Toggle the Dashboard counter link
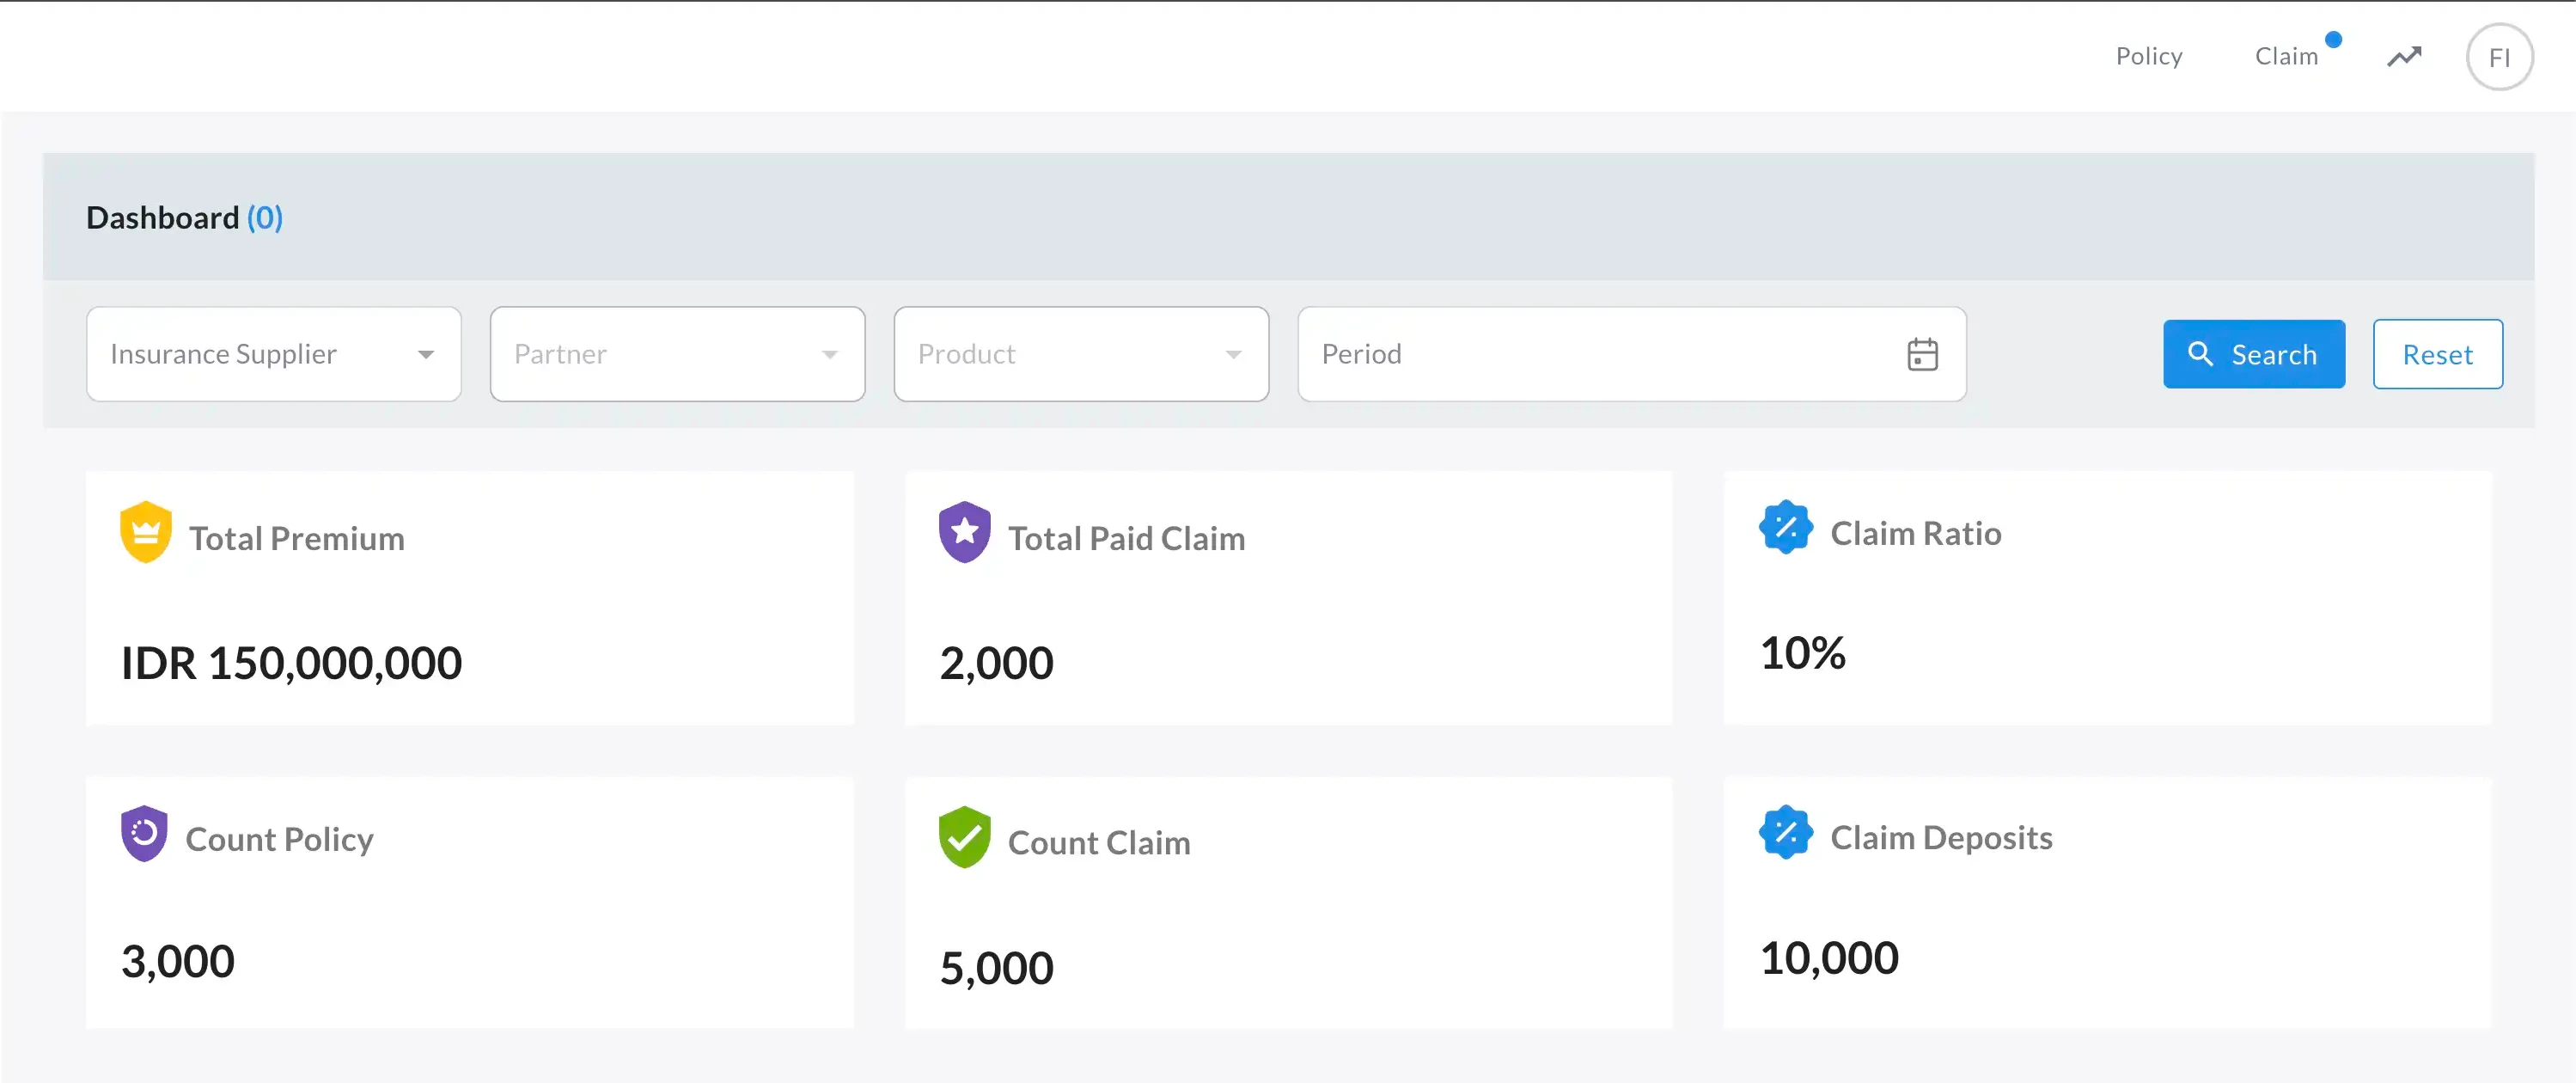This screenshot has height=1083, width=2576. point(265,217)
